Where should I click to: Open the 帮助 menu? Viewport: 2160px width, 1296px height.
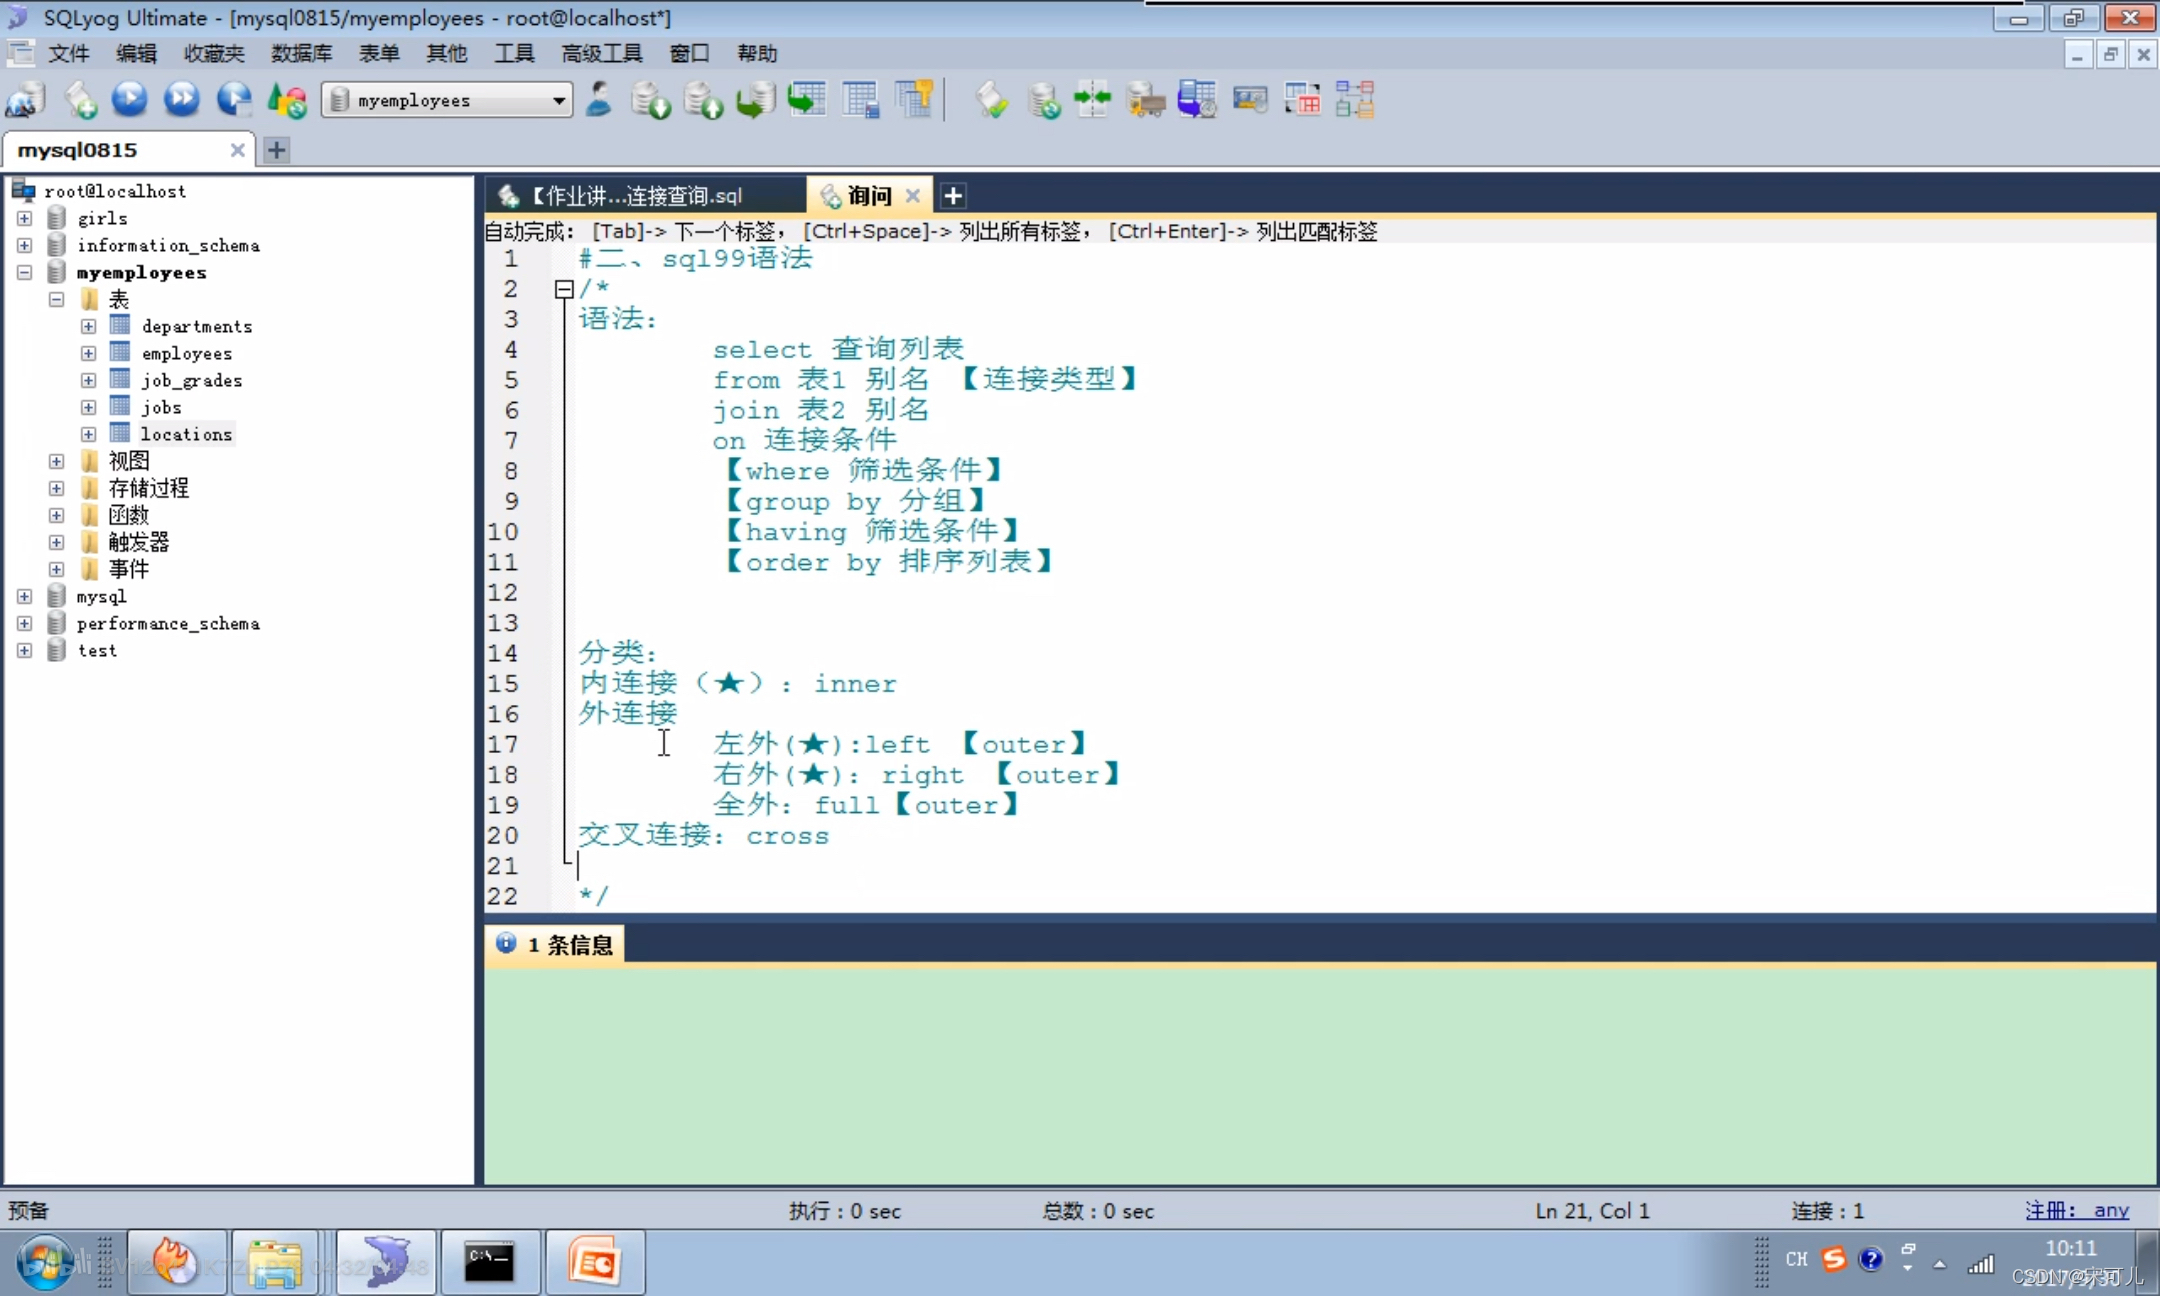point(757,53)
